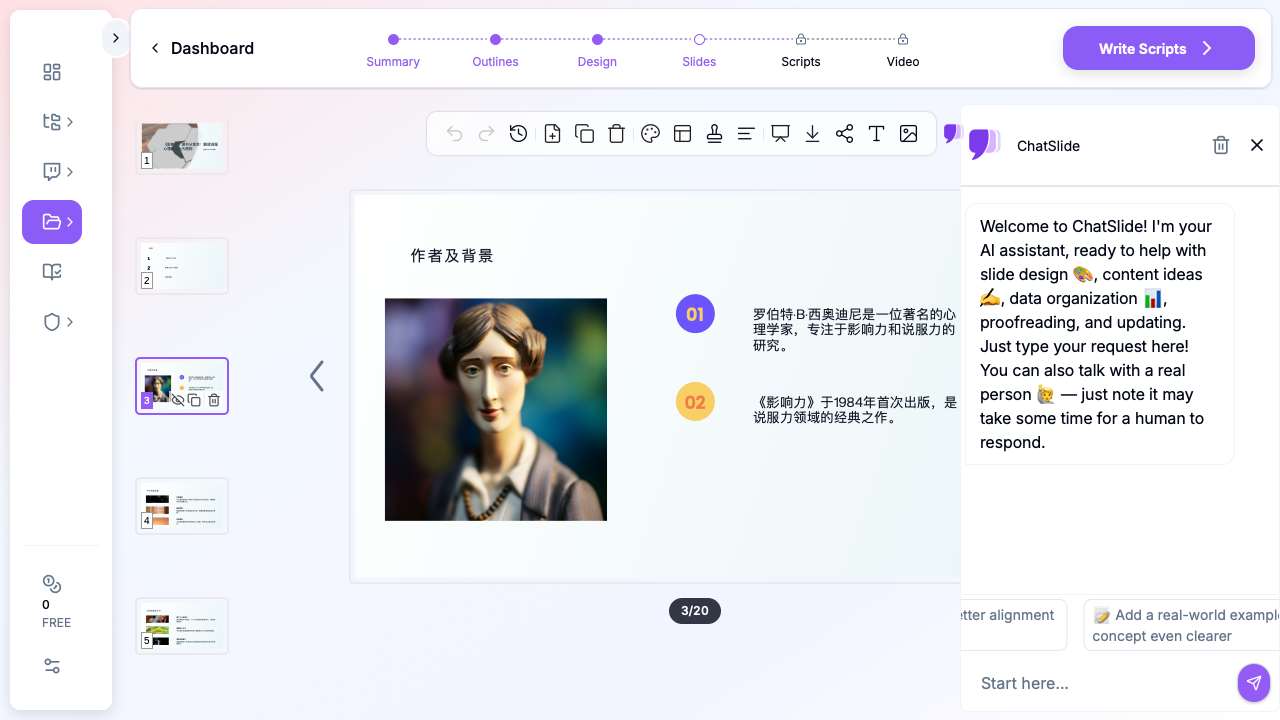
Task: Switch to the Outlines step
Action: [495, 50]
